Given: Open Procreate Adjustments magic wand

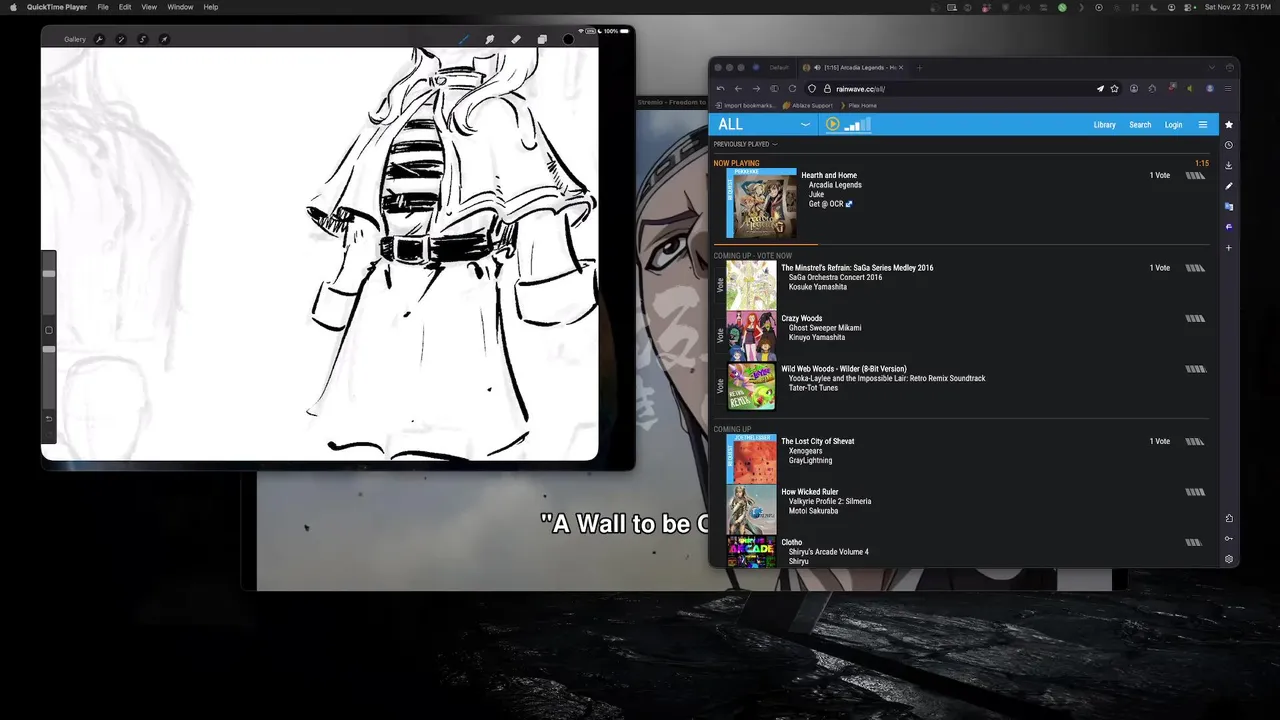Looking at the screenshot, I should (x=121, y=39).
